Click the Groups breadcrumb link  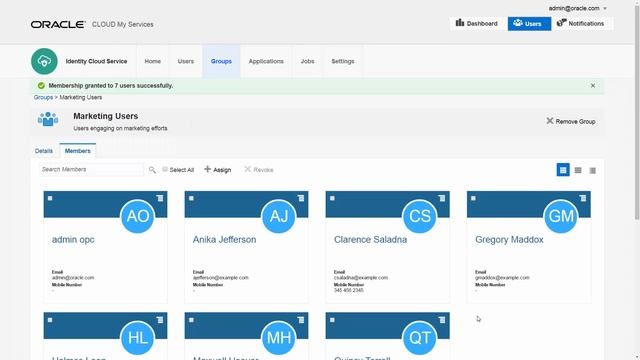pos(43,97)
